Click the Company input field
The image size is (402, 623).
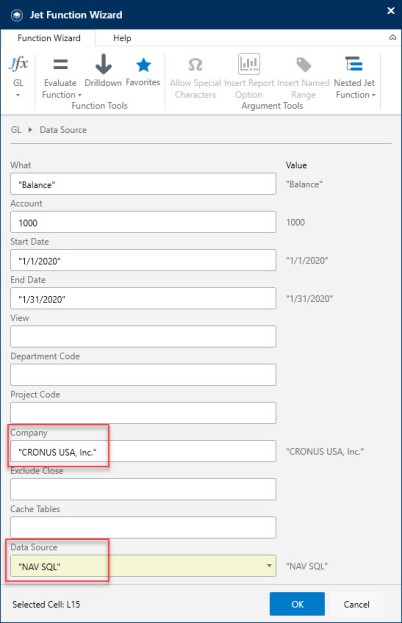pyautogui.click(x=143, y=451)
